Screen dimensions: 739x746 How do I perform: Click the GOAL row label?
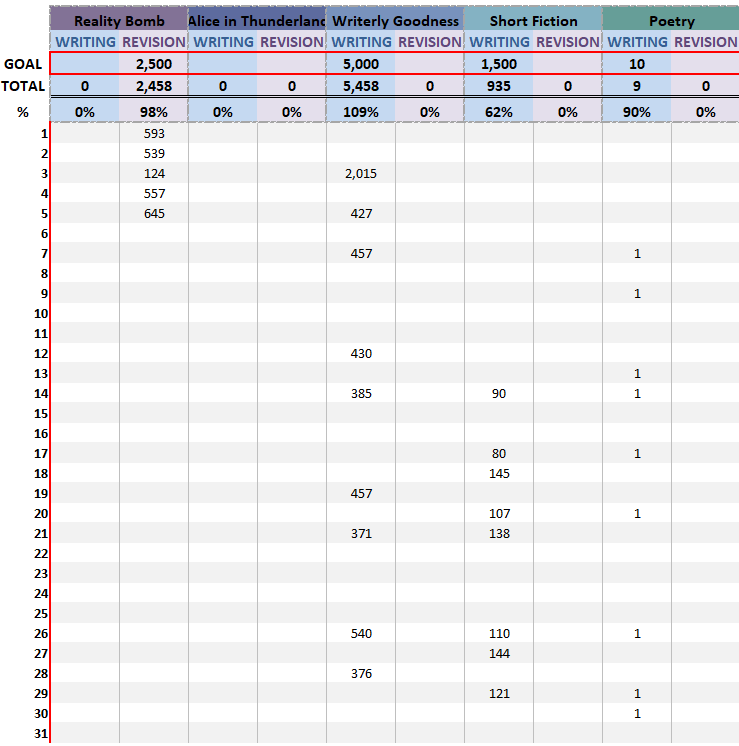tap(23, 64)
